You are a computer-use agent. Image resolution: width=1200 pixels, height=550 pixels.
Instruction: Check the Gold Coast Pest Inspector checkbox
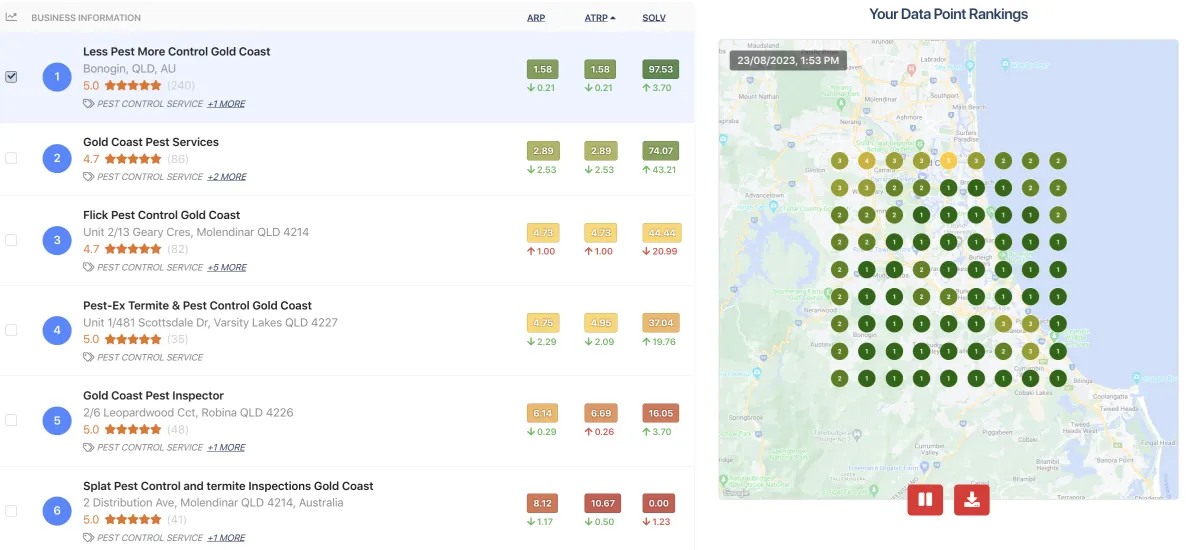[11, 420]
